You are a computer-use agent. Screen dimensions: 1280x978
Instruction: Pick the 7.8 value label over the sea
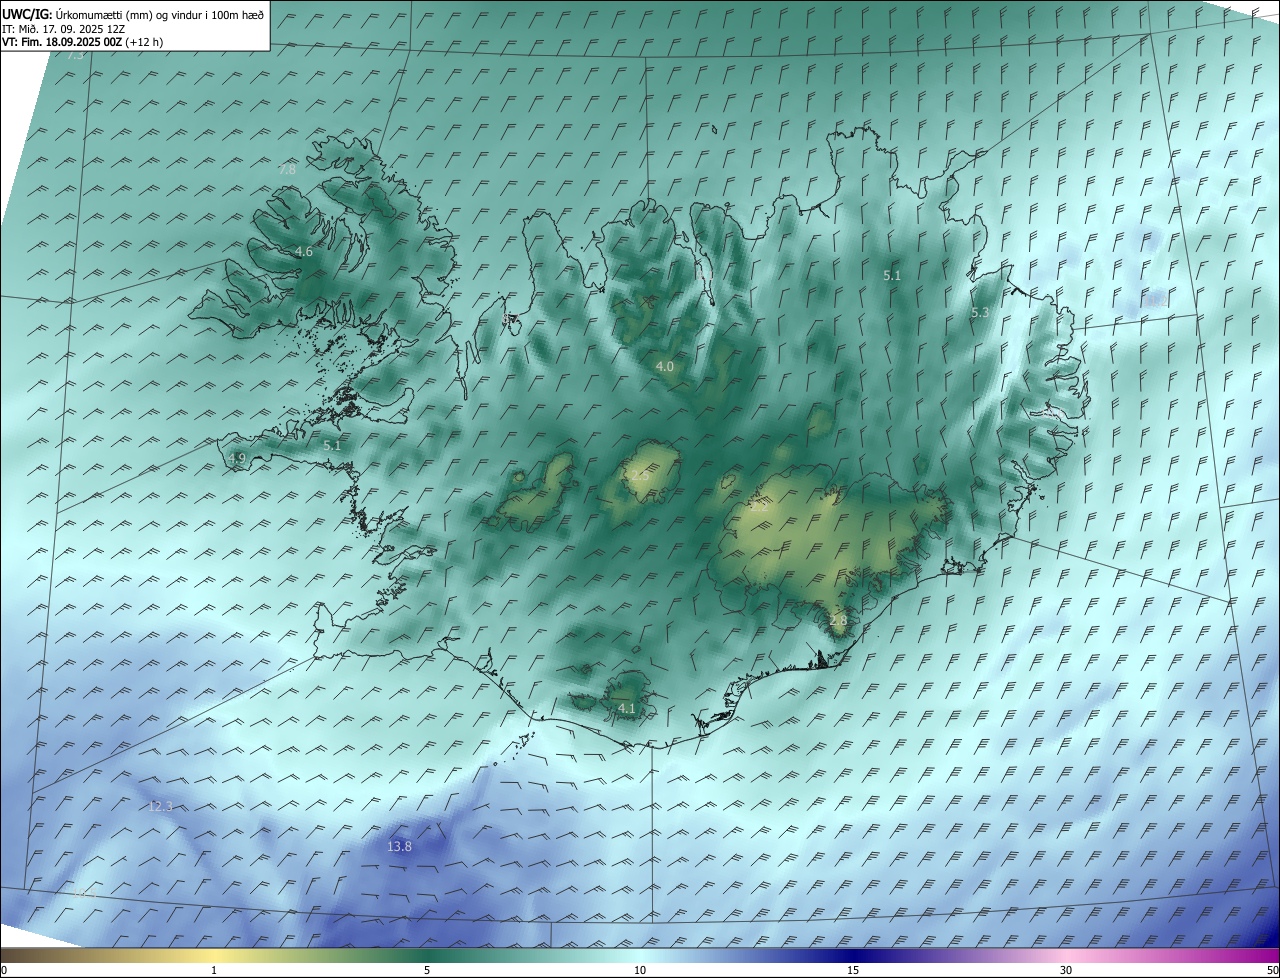point(287,170)
